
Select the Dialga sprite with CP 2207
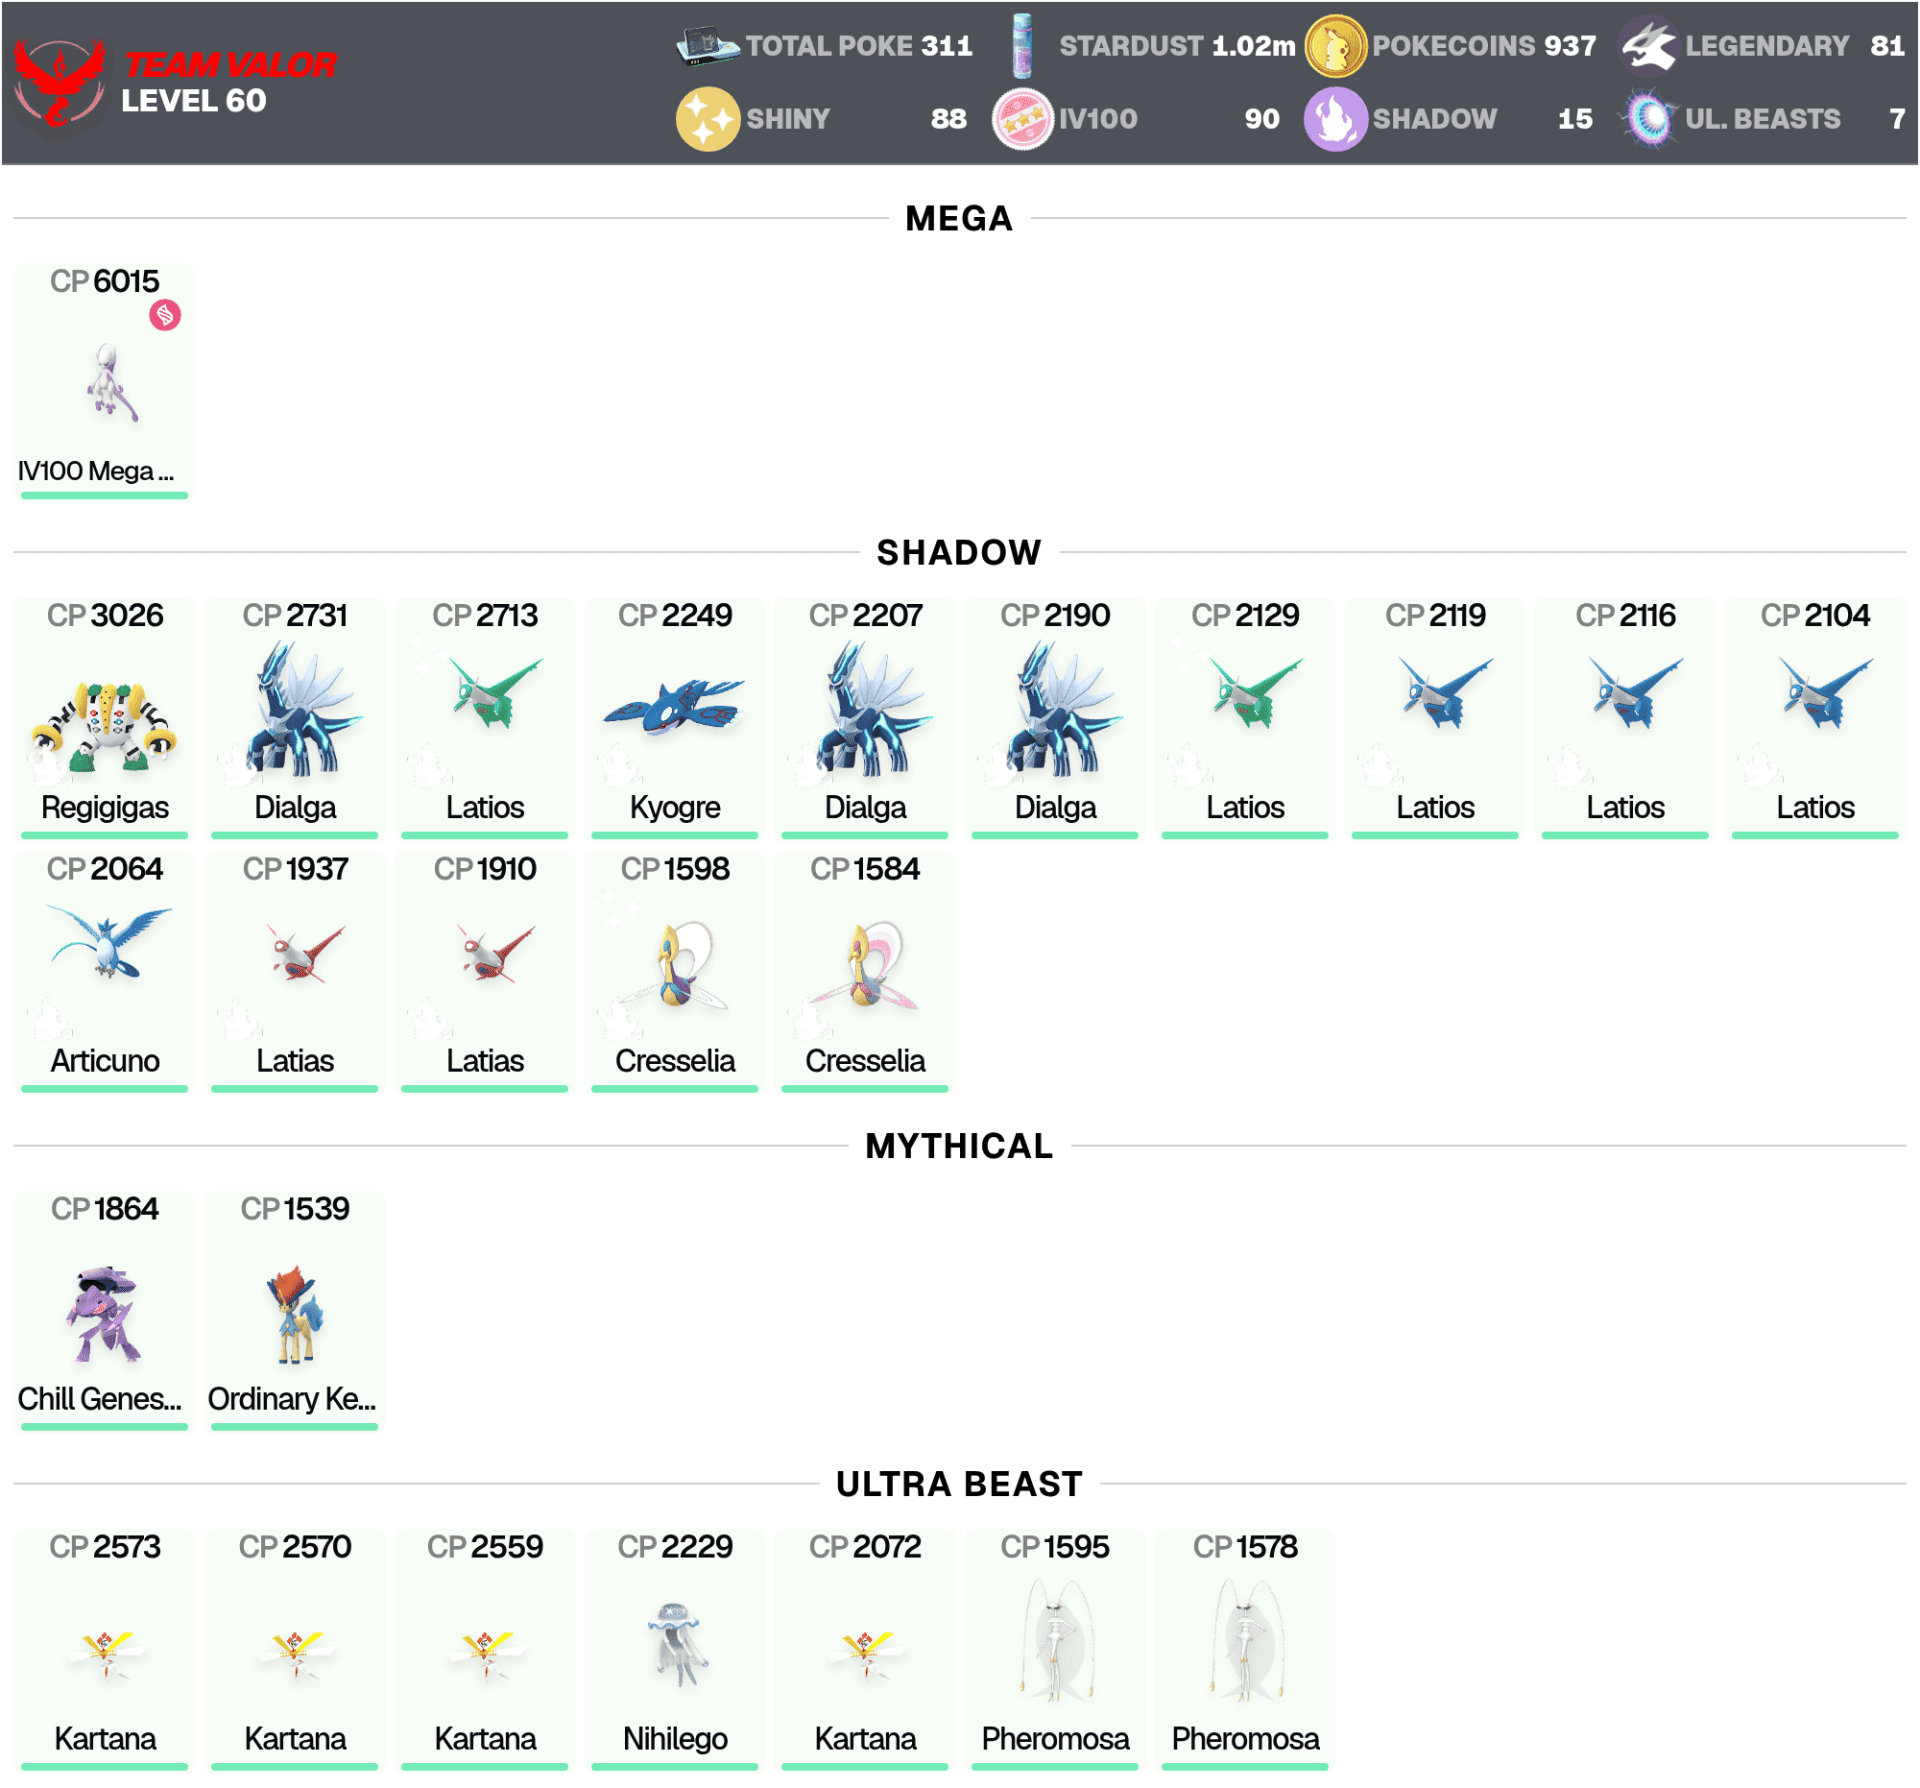873,709
